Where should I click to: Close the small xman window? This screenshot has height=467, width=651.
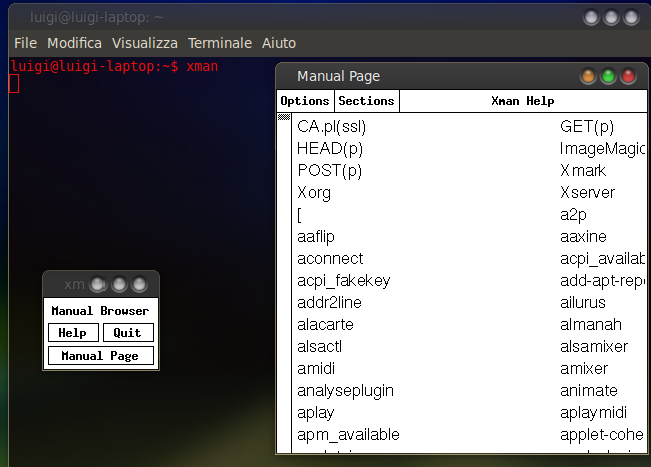[x=139, y=284]
